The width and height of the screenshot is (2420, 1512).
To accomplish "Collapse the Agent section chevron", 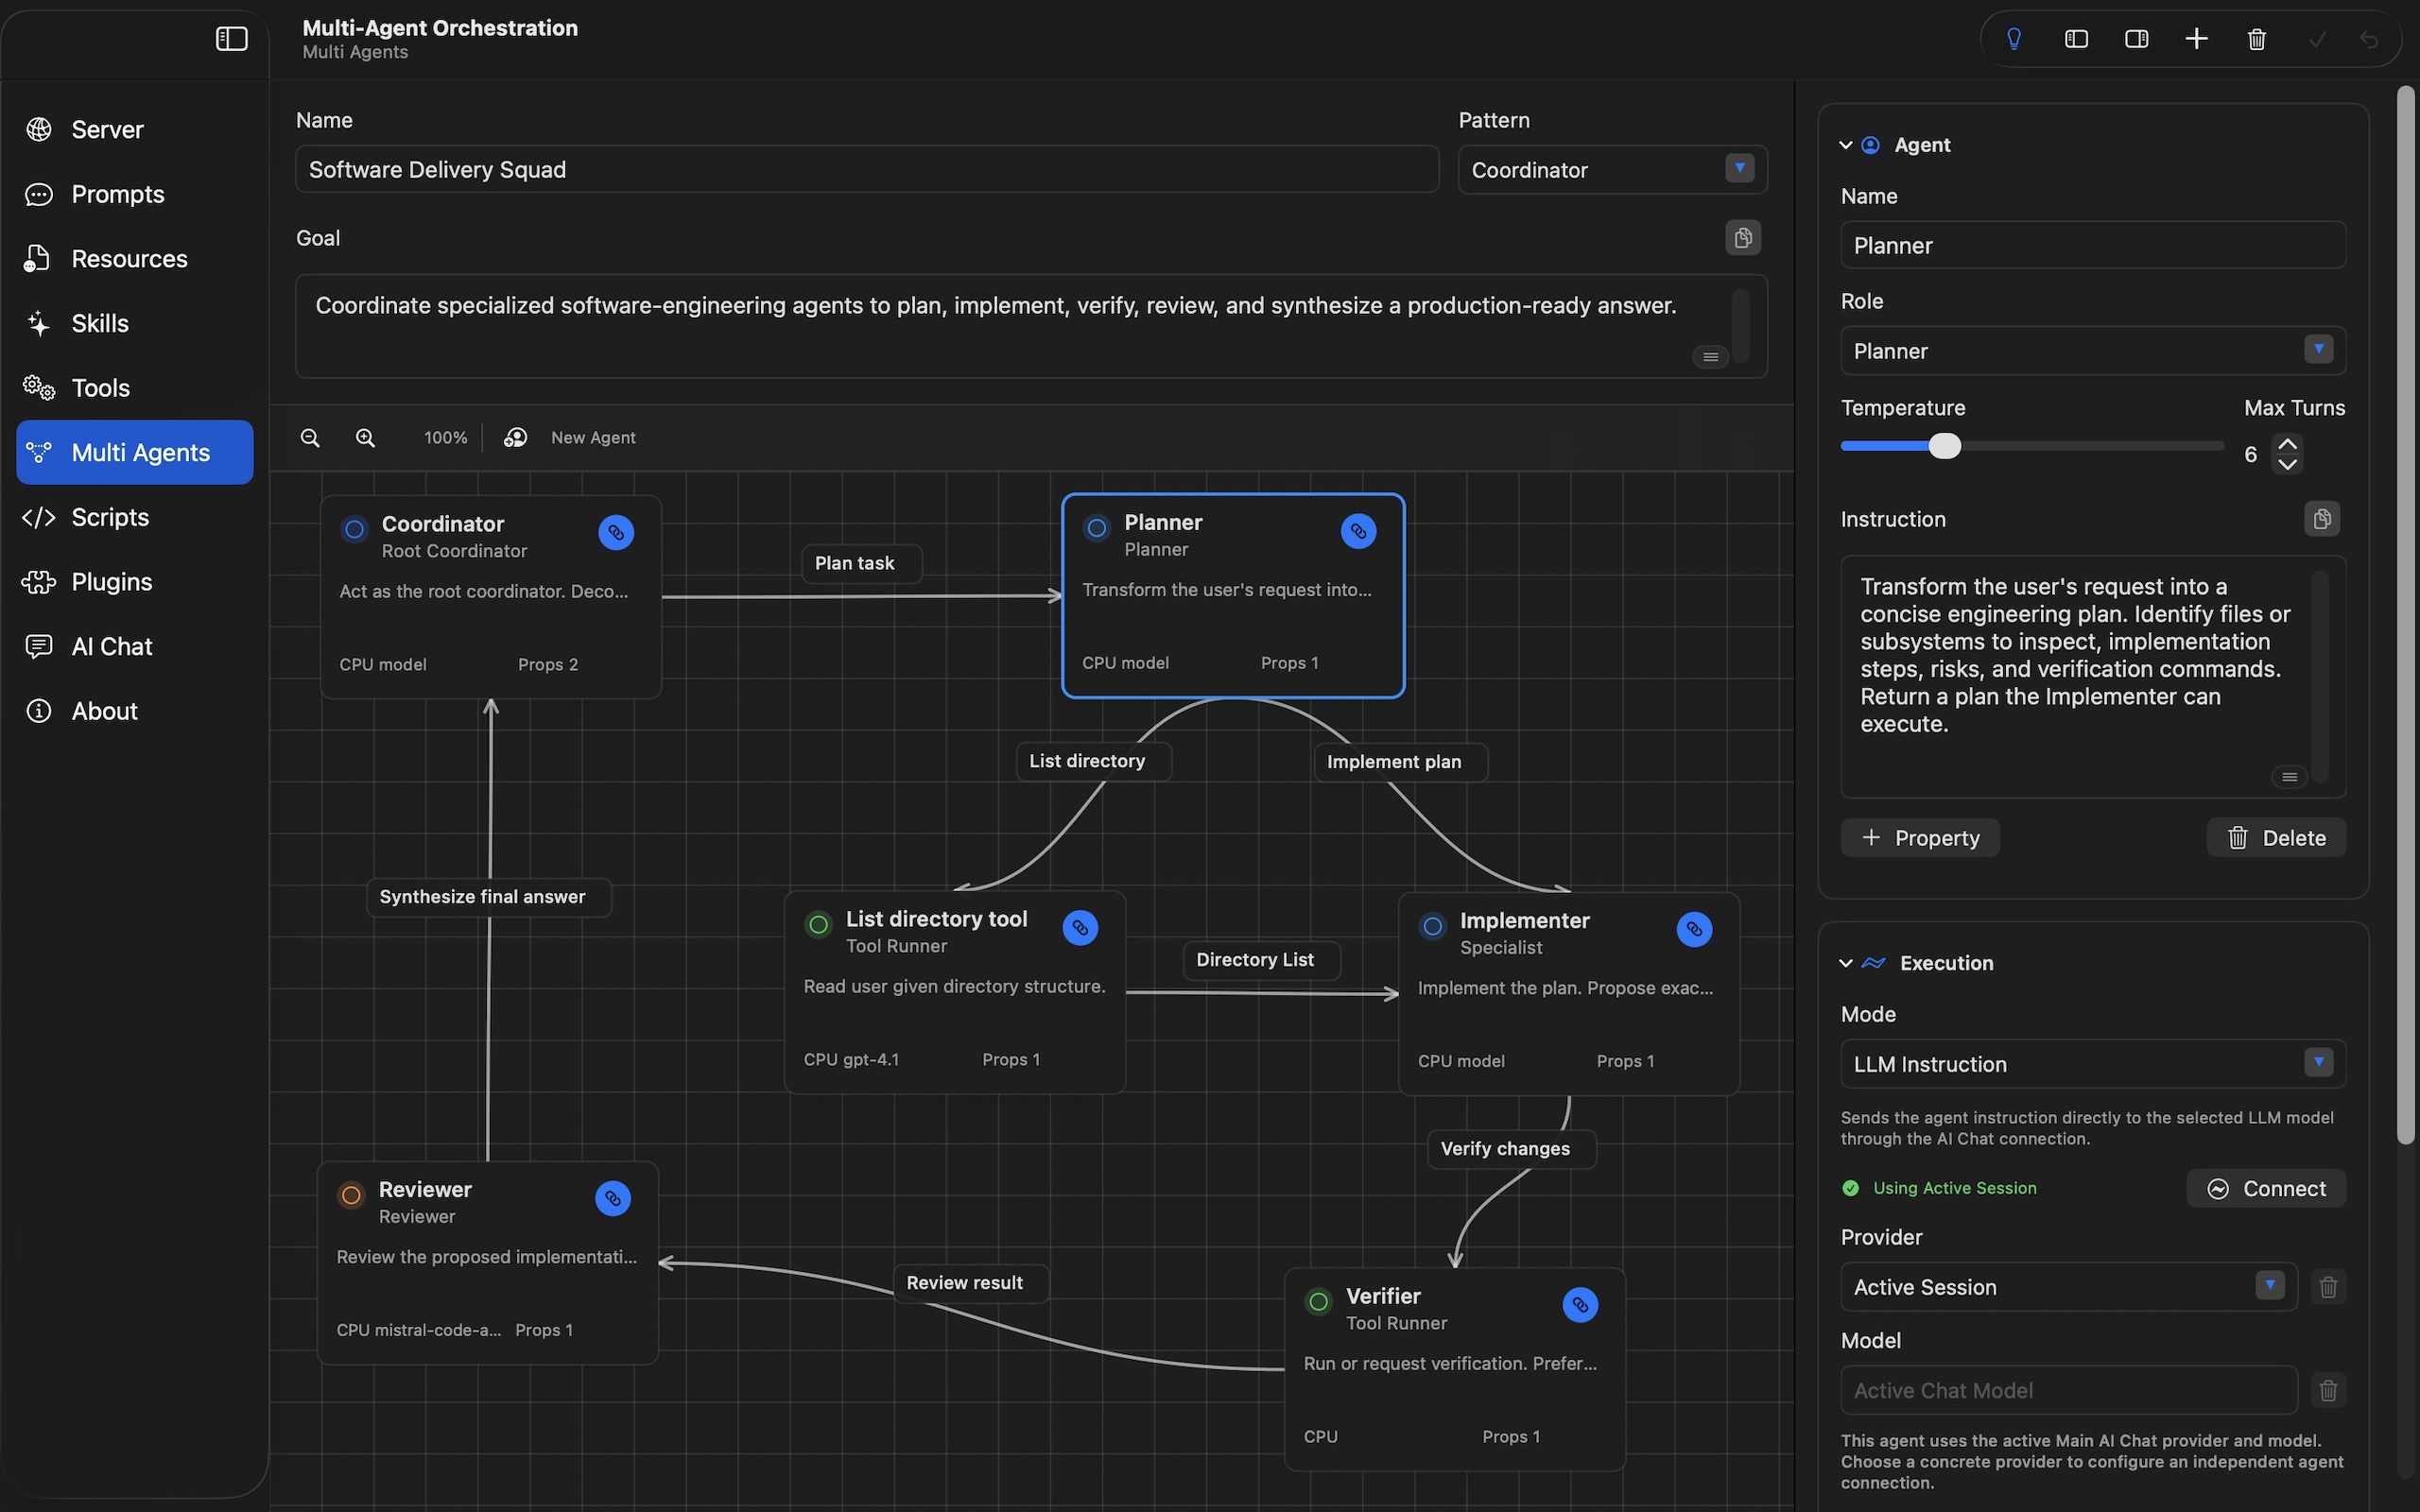I will click(1846, 145).
